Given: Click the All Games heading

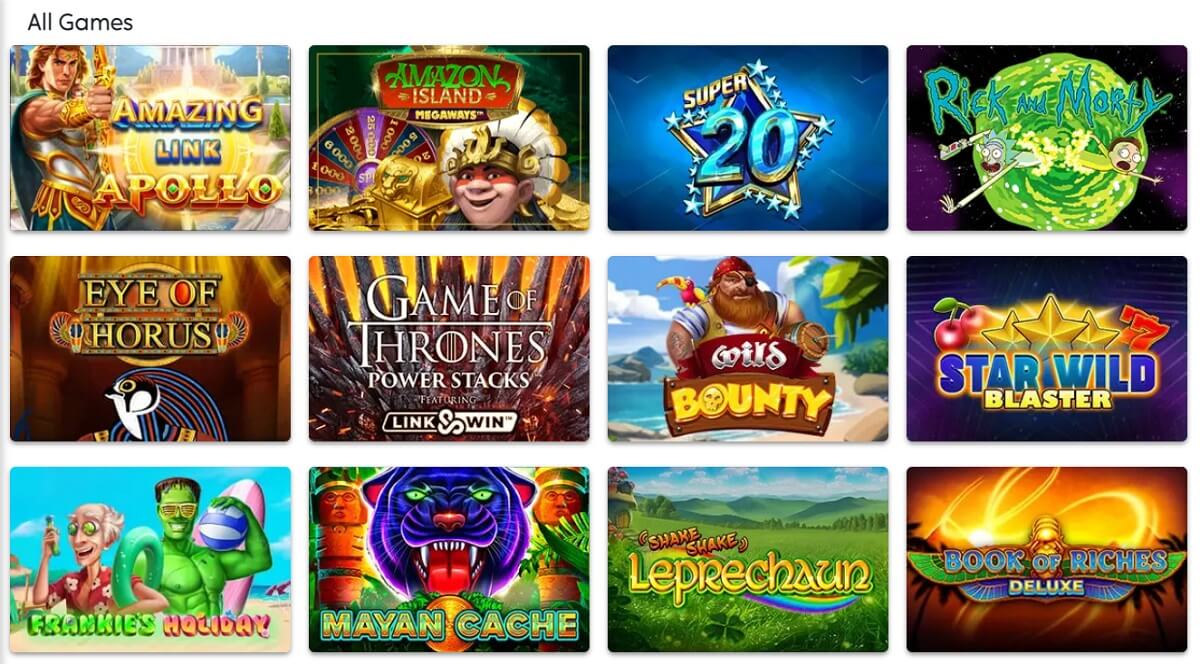Looking at the screenshot, I should tap(80, 22).
